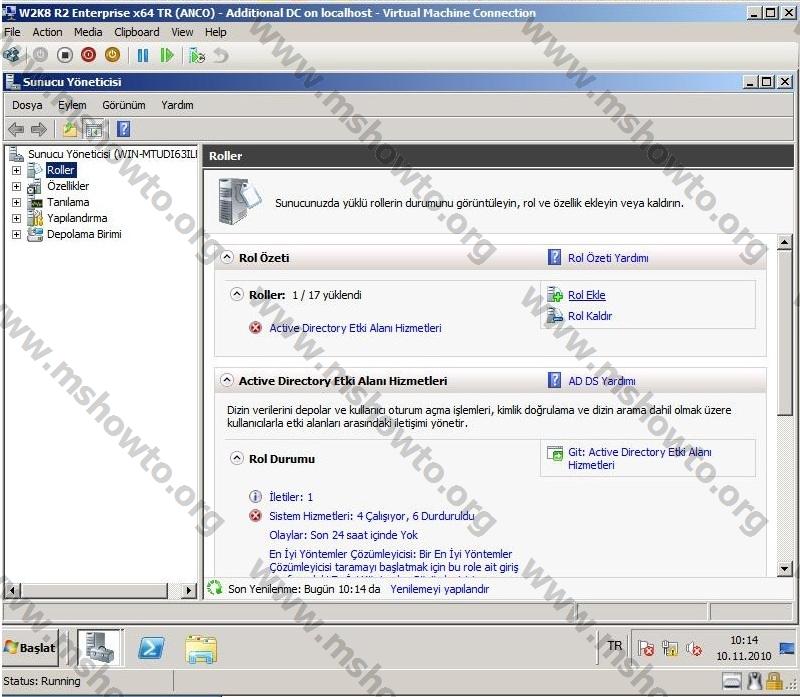
Task: Open the File menu of VM Connection
Action: [12, 32]
